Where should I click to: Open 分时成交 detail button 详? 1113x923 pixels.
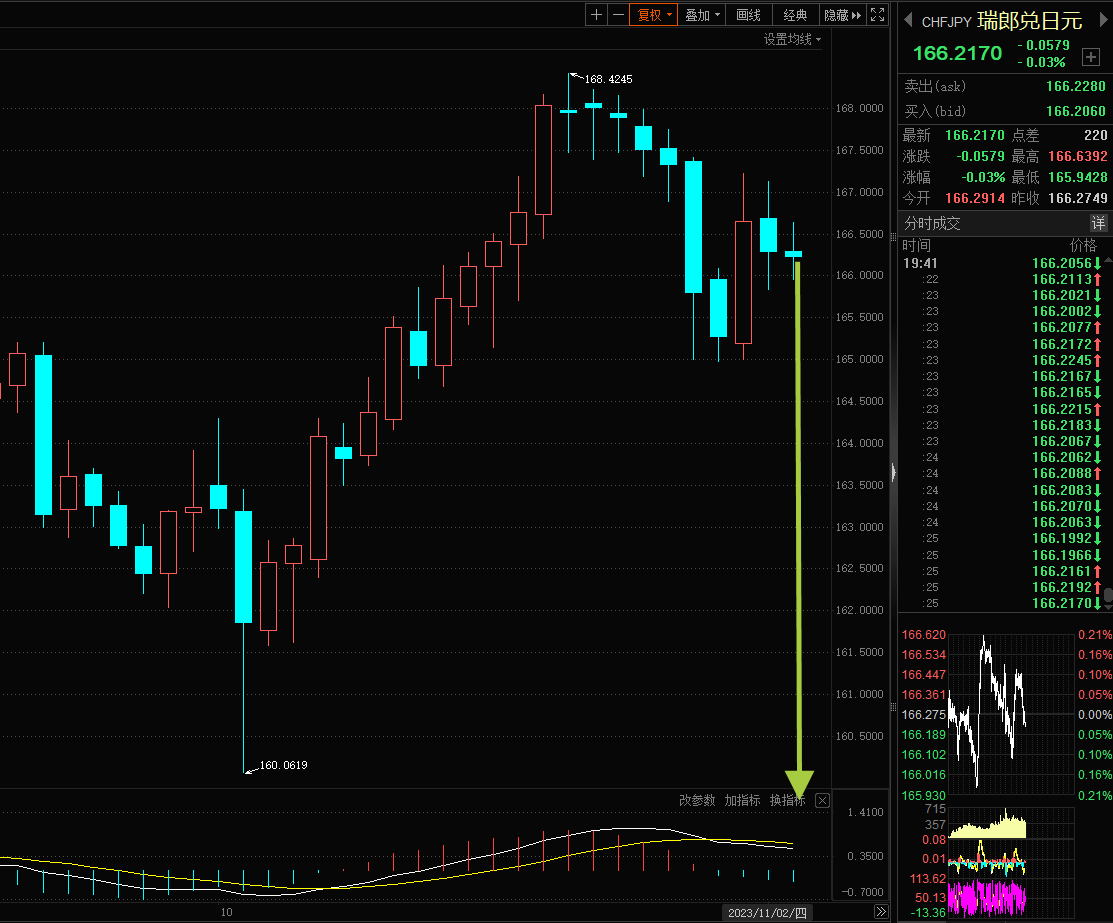point(1098,224)
